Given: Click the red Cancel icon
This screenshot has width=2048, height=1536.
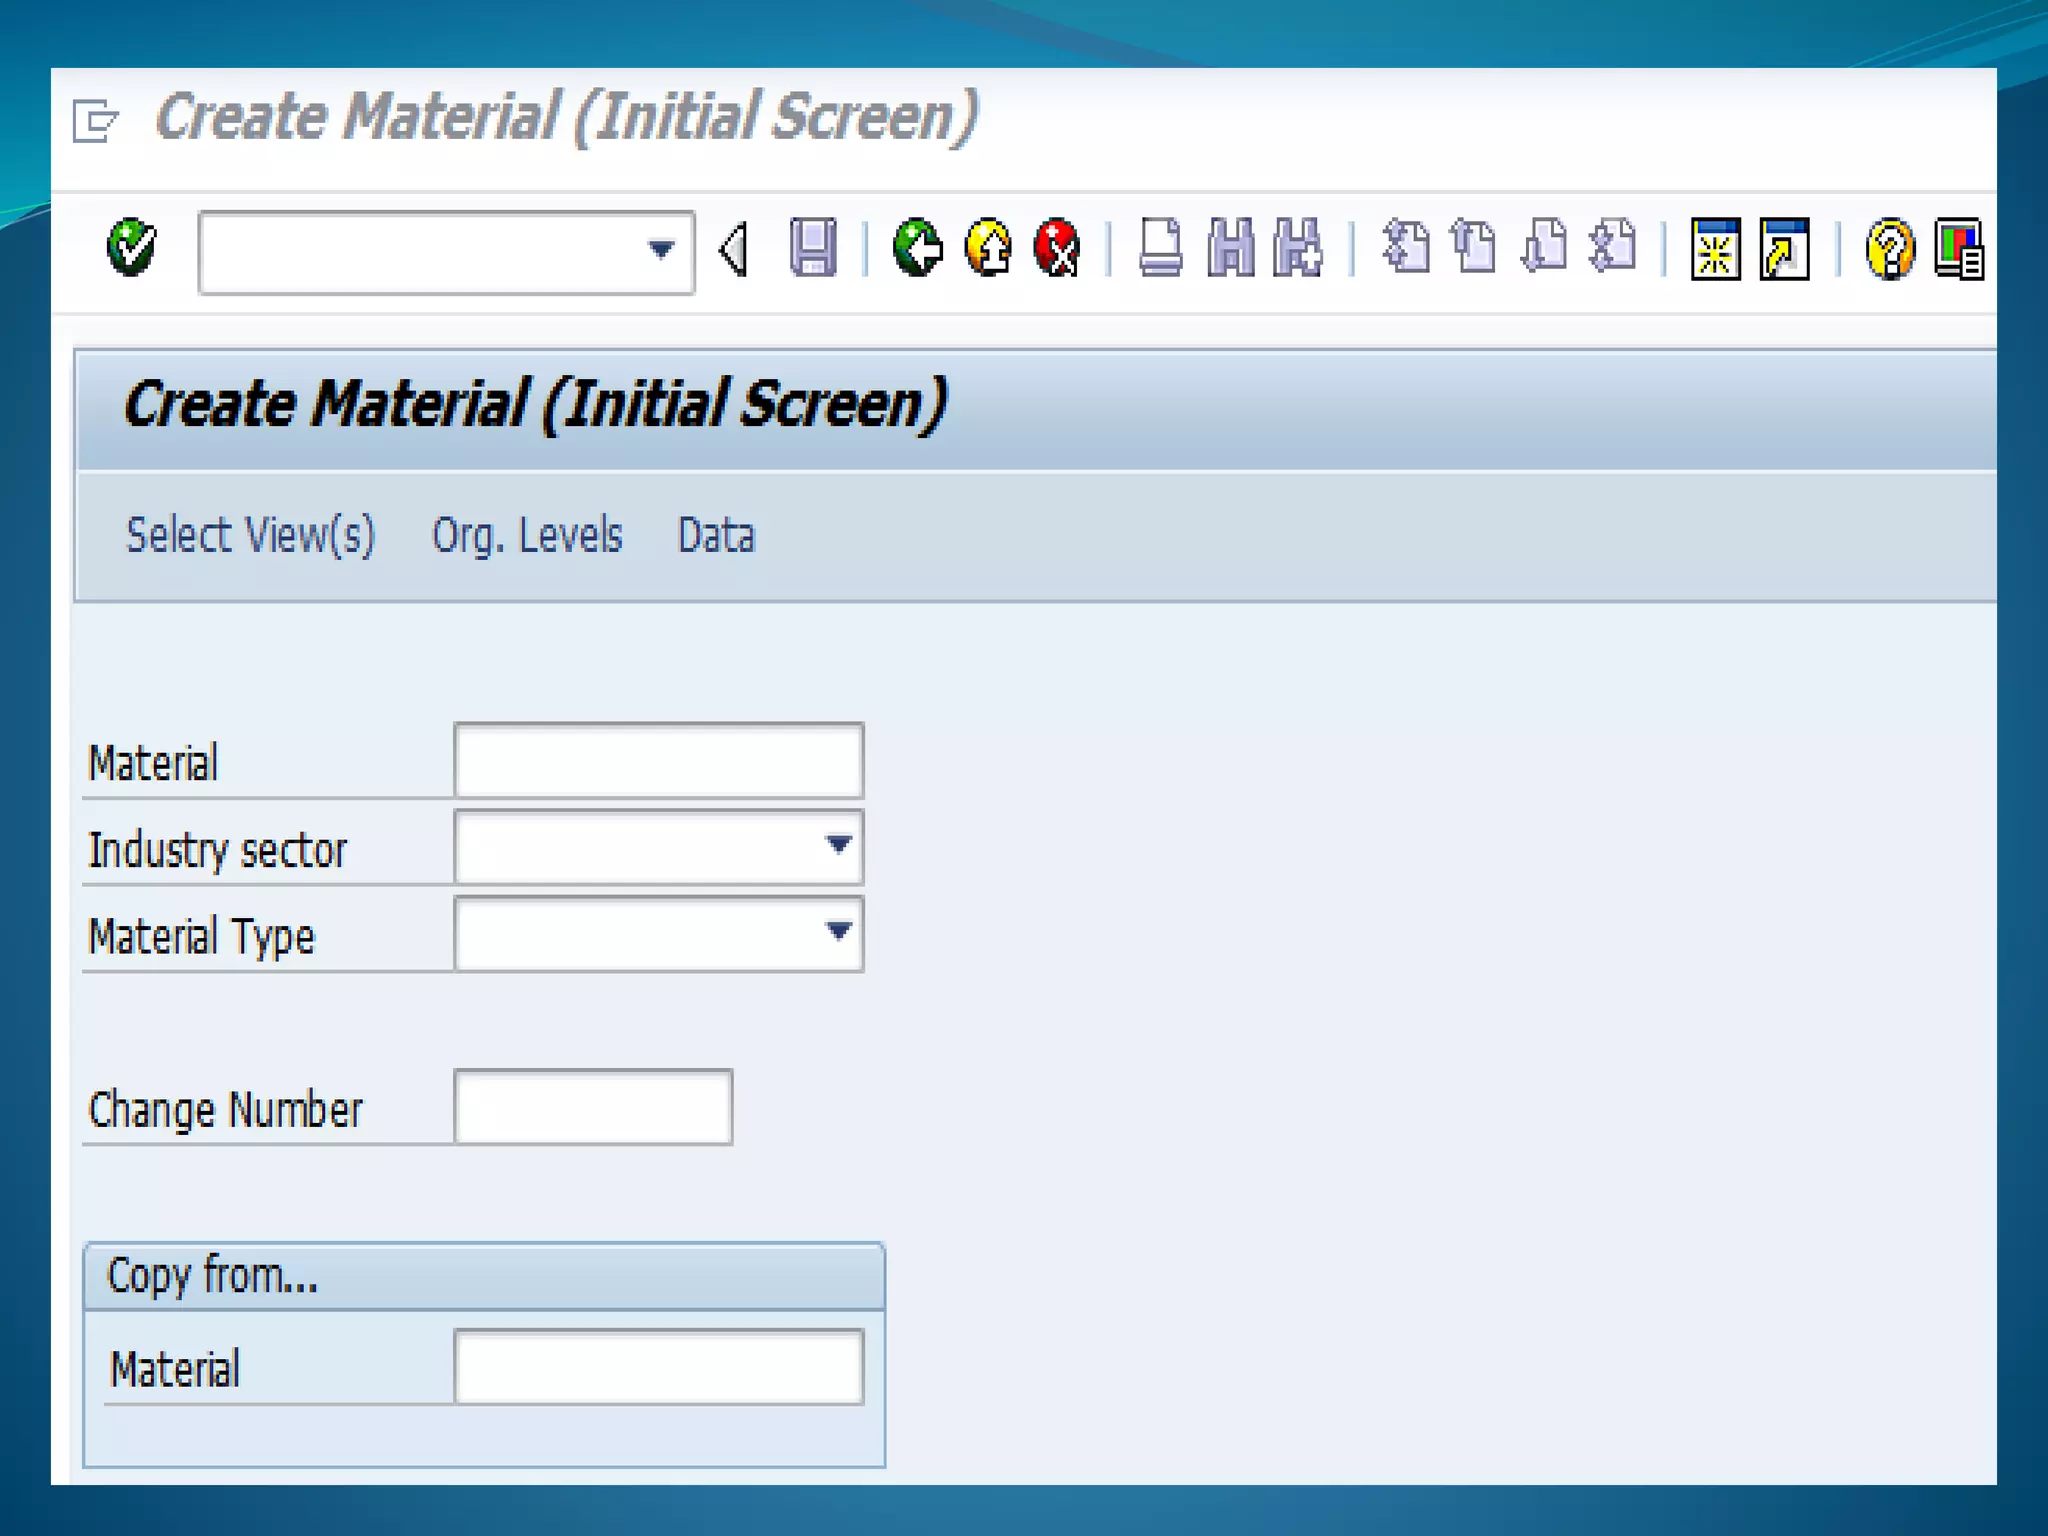Looking at the screenshot, I should pos(1057,247).
